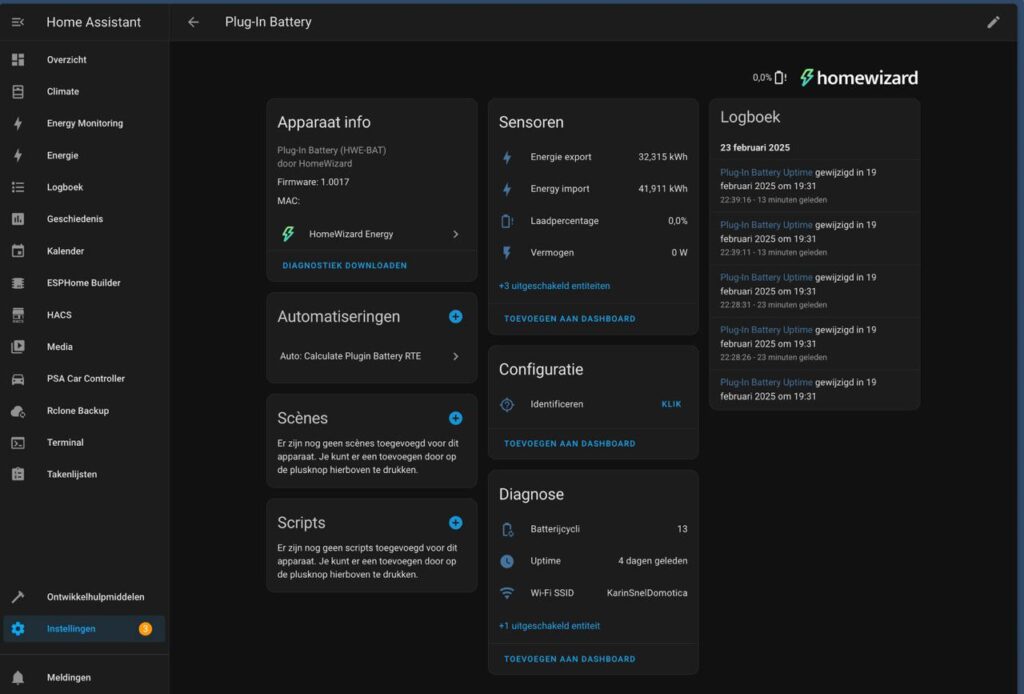The width and height of the screenshot is (1024, 694).
Task: Open Terminal console icon
Action: click(x=18, y=443)
